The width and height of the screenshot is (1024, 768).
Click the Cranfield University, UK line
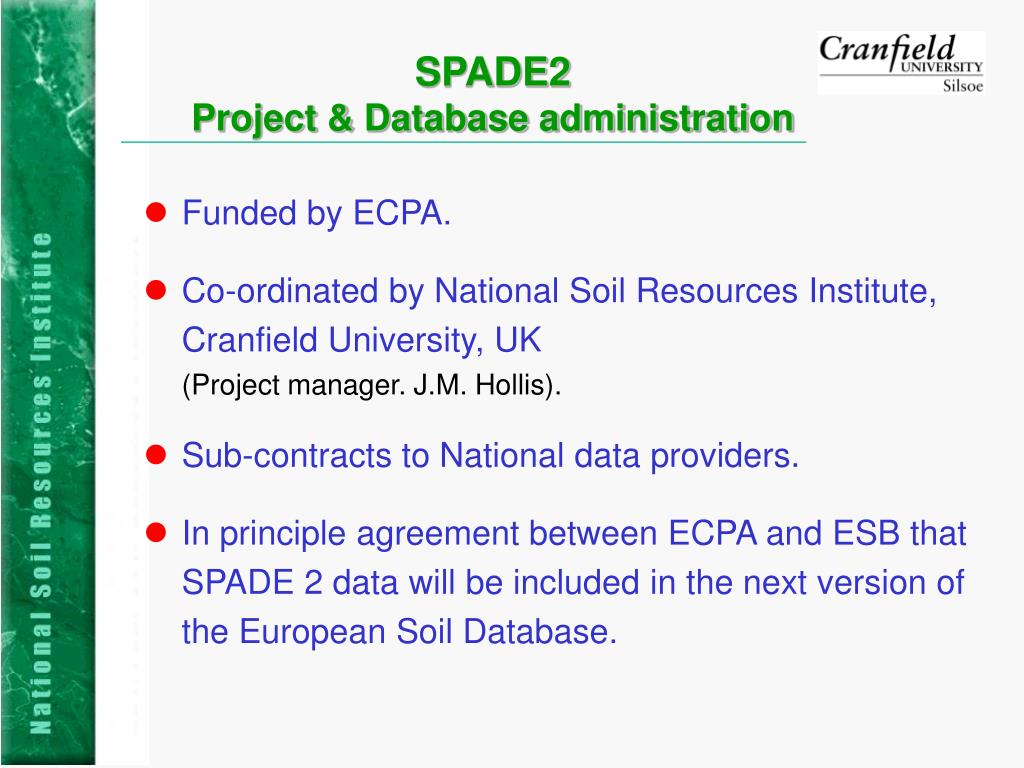click(361, 340)
